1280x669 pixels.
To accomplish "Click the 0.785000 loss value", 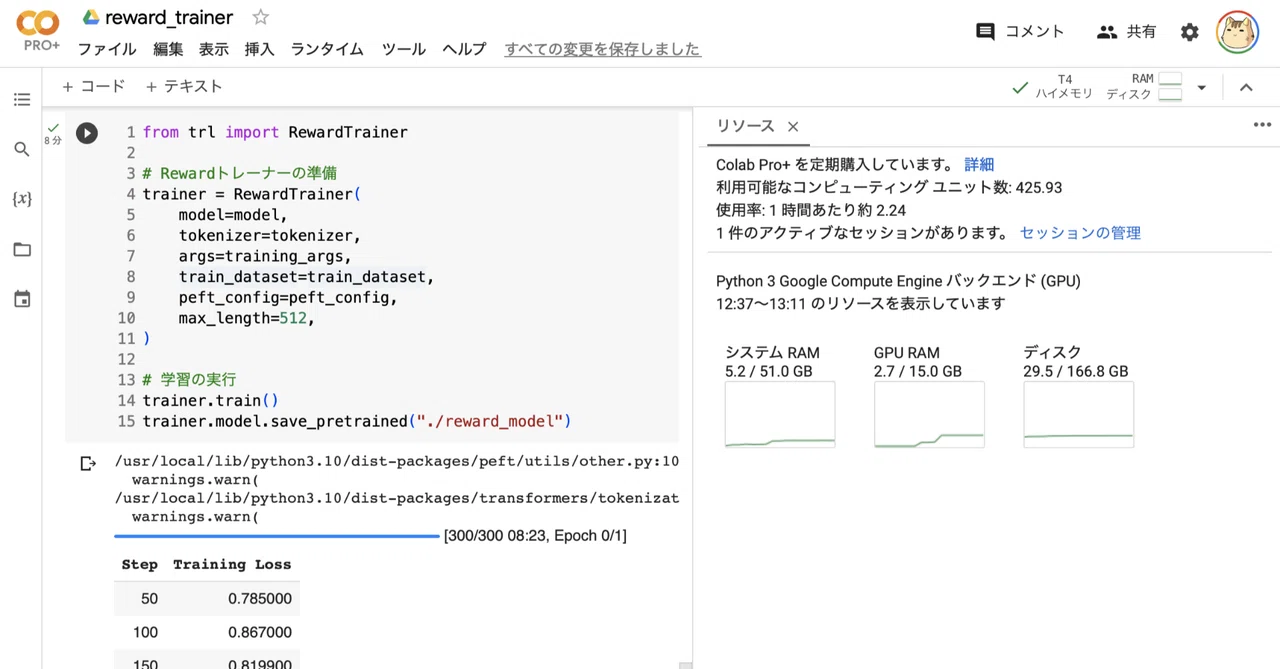I will click(x=259, y=599).
